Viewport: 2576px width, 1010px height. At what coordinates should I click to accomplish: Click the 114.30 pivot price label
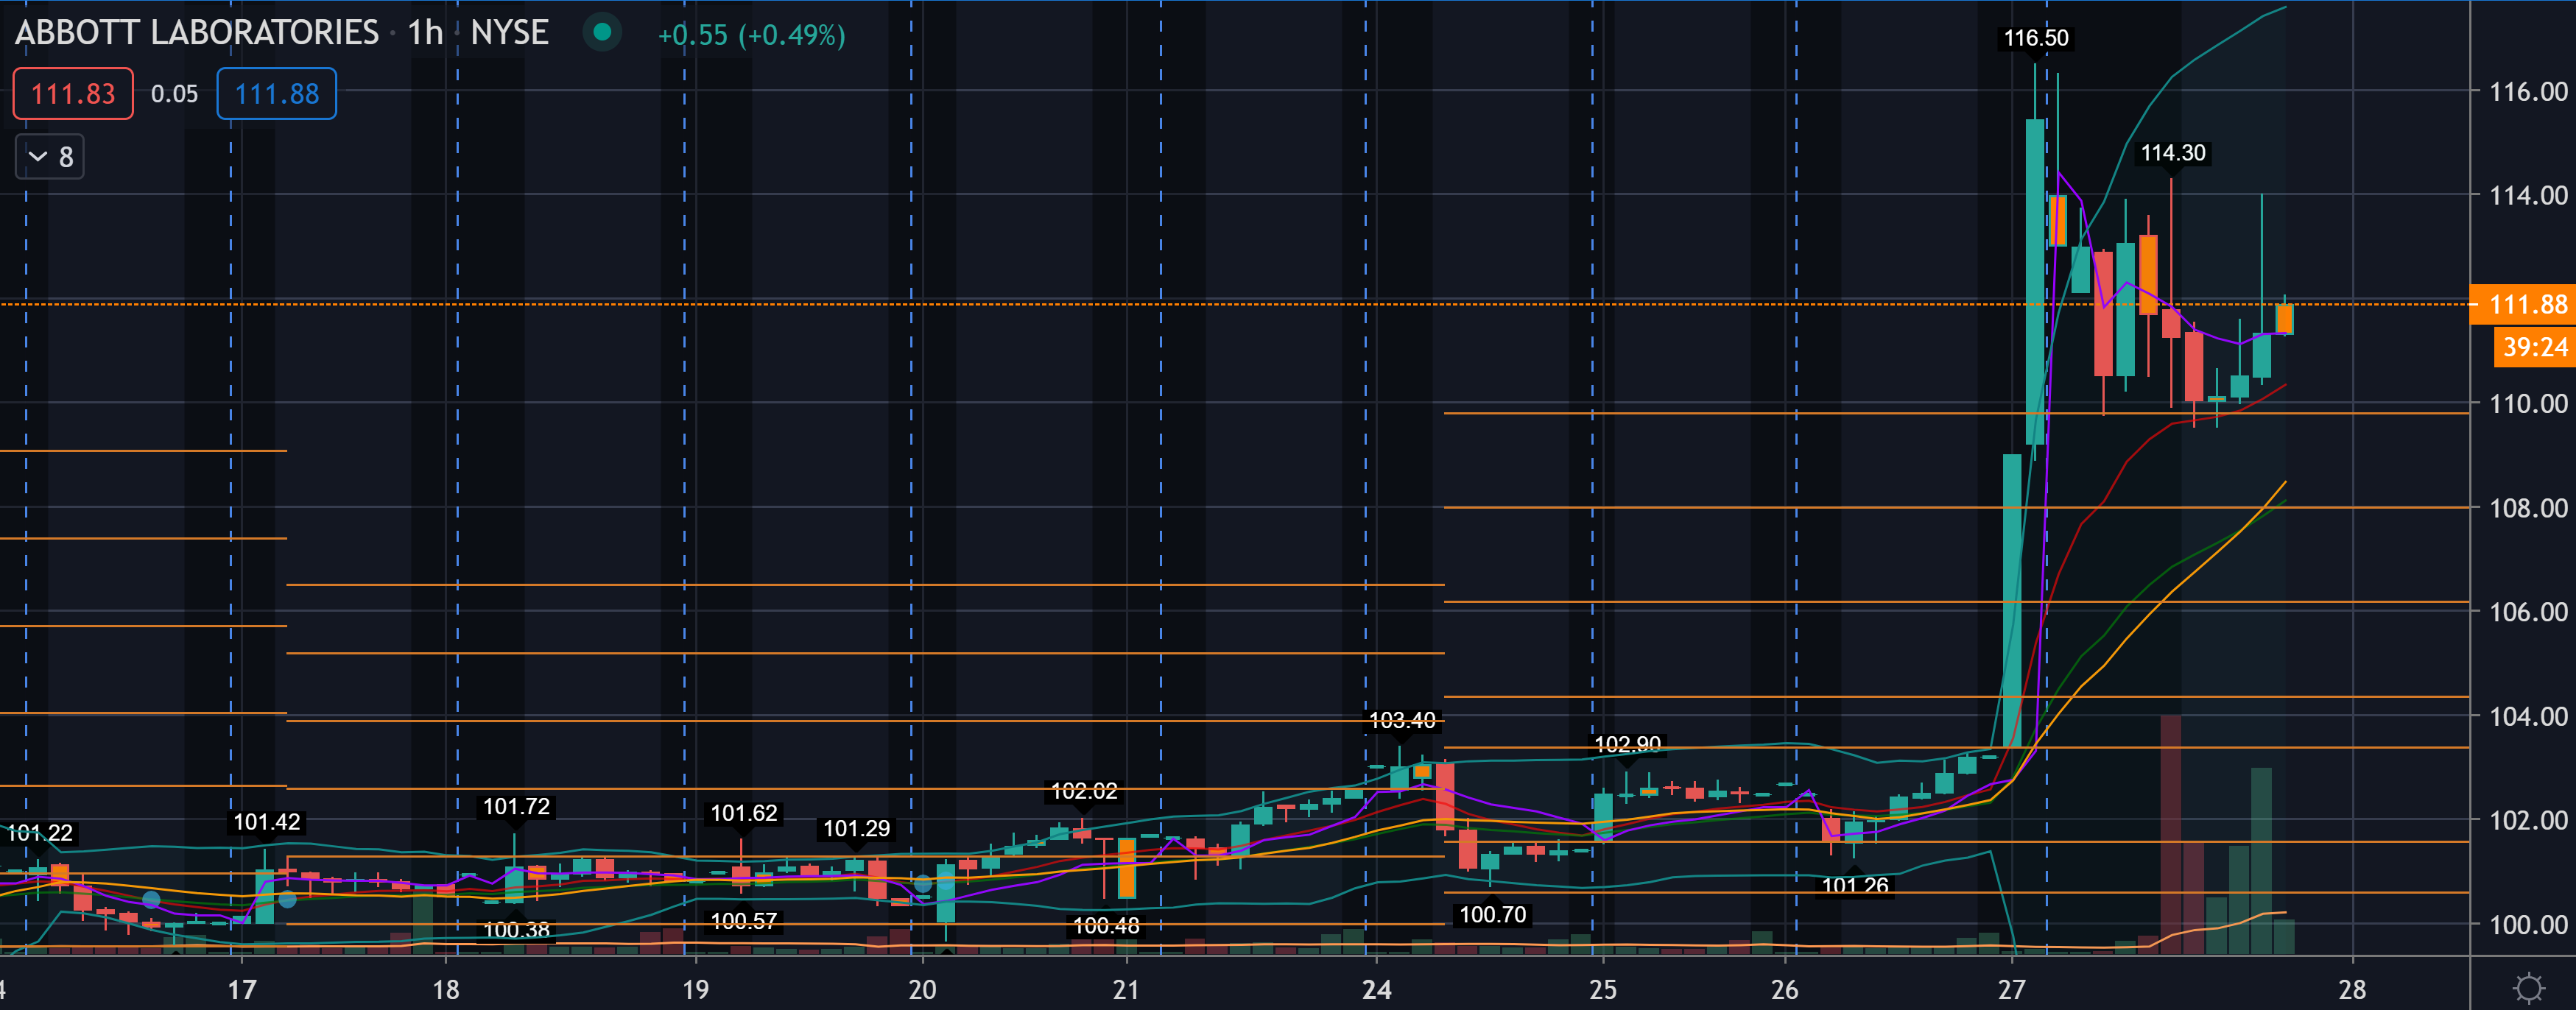click(x=2173, y=153)
